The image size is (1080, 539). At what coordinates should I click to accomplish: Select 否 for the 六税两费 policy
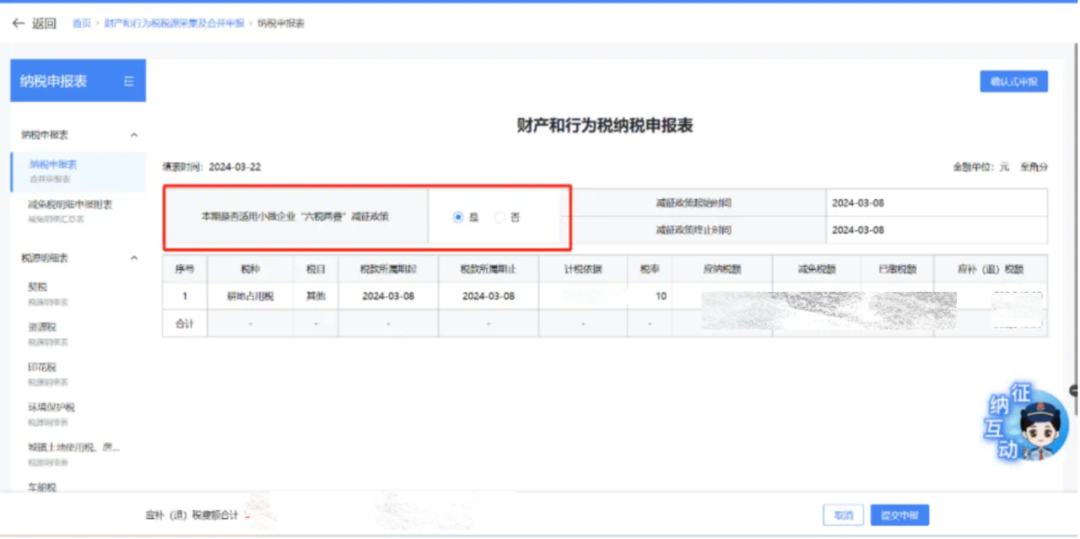click(501, 217)
